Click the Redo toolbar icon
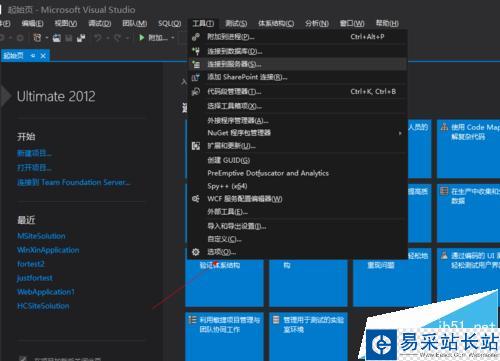Viewport: 500px width, 361px height. pos(117,38)
